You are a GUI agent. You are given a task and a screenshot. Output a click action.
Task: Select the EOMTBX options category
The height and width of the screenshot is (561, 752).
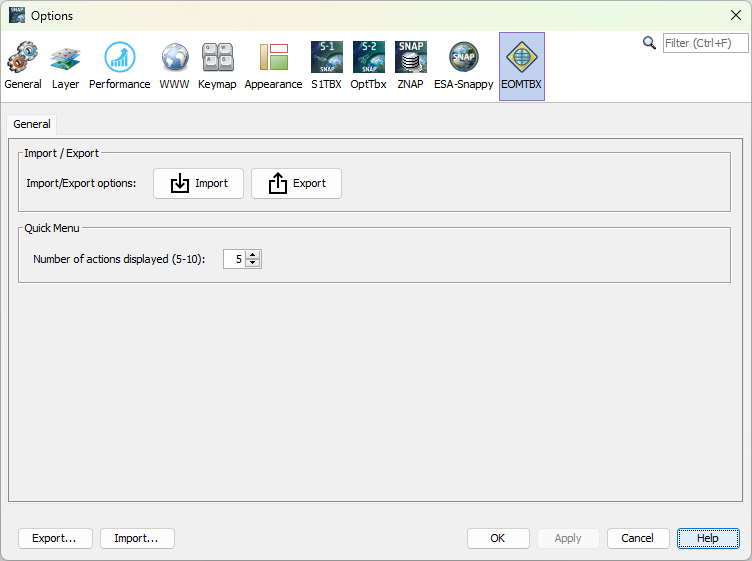click(521, 66)
